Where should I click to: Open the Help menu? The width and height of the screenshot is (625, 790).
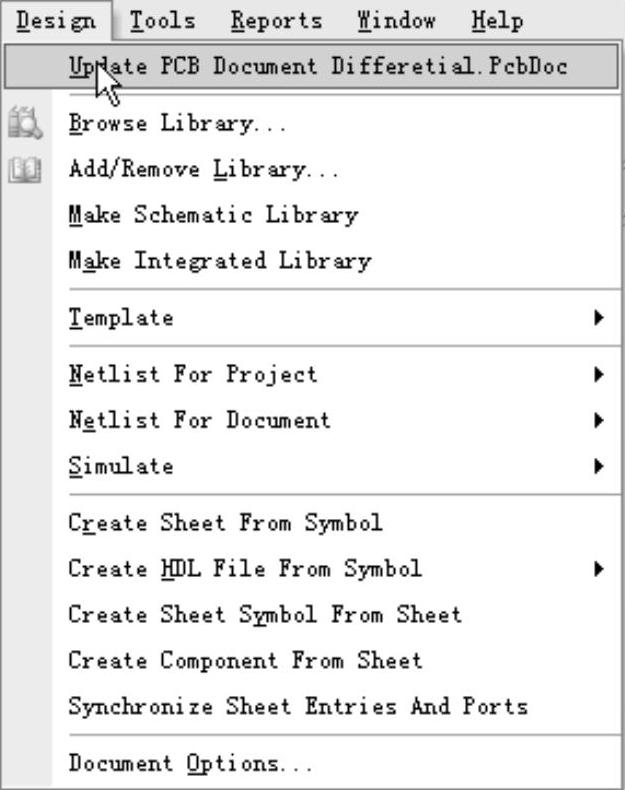click(x=497, y=20)
